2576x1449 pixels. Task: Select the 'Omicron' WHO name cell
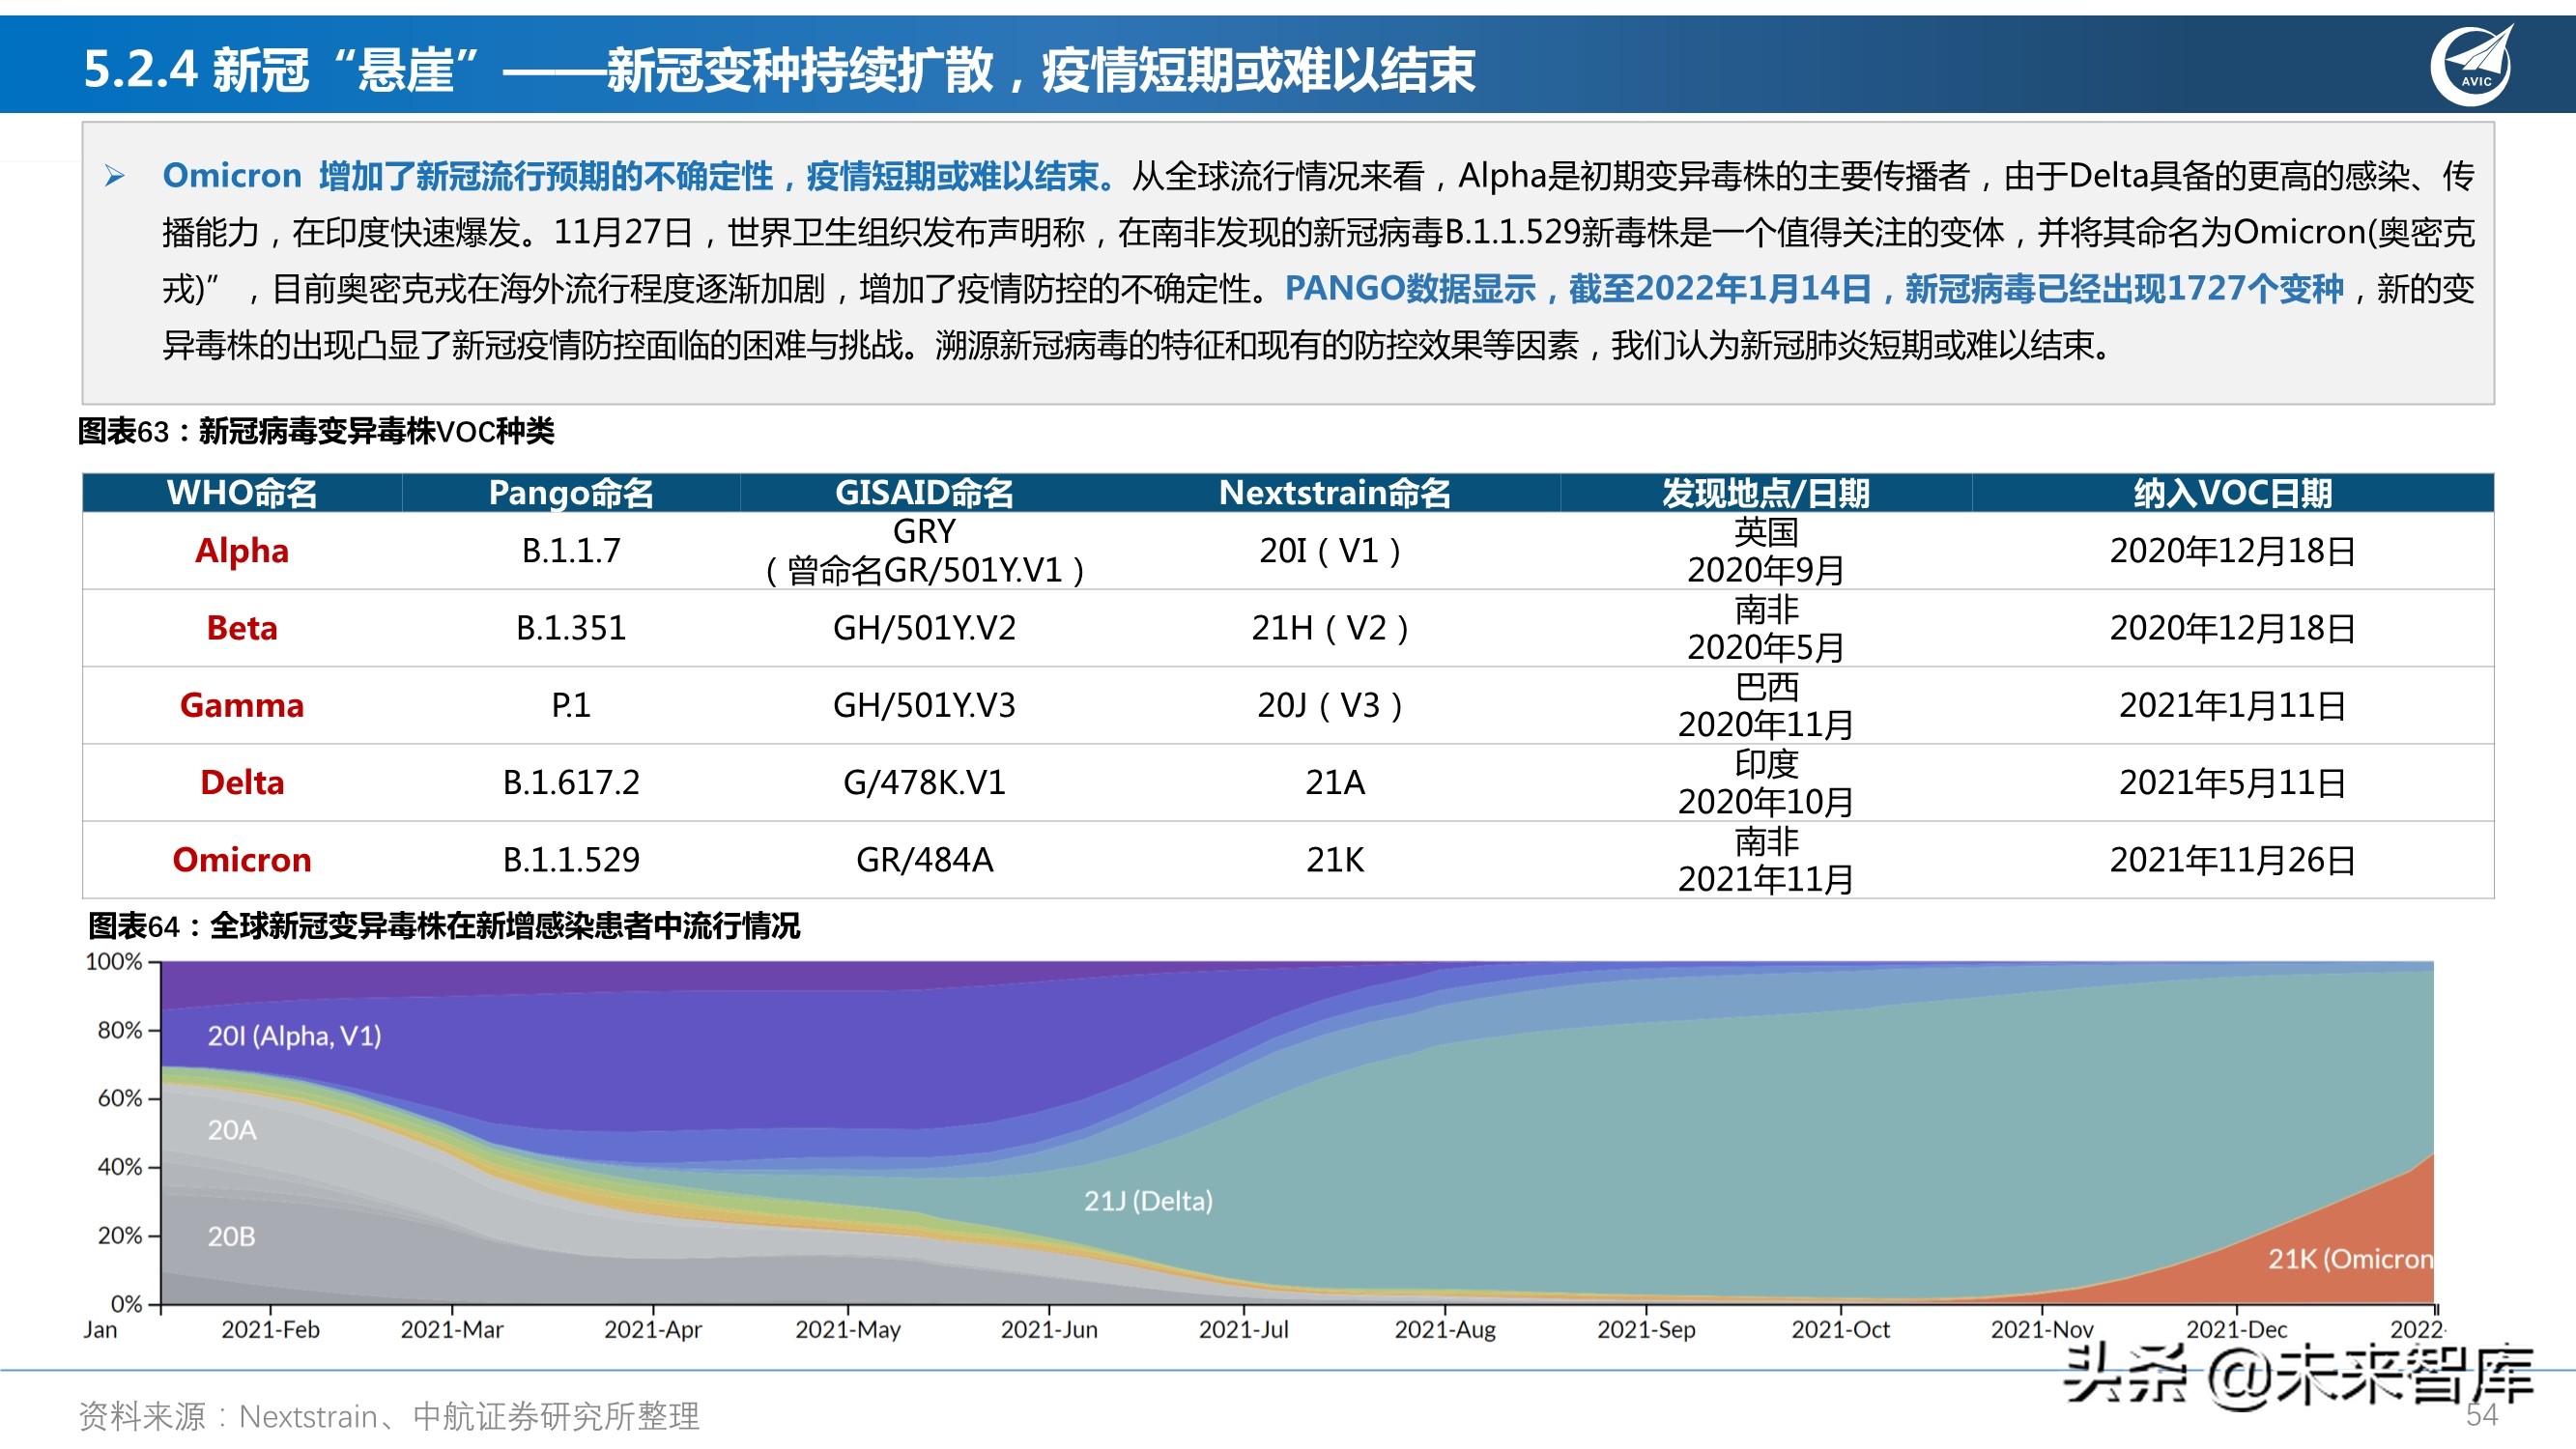tap(242, 859)
